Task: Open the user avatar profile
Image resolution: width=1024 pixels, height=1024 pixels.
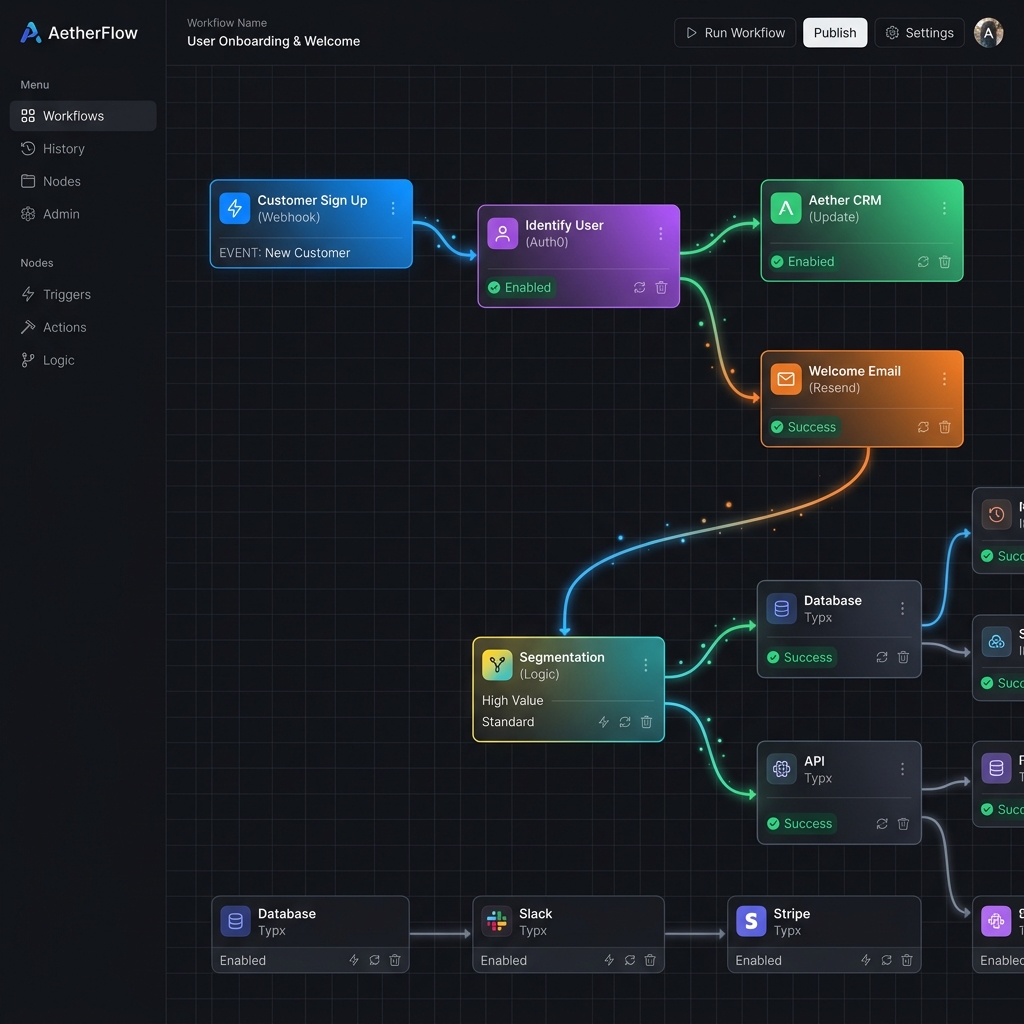Action: coord(988,33)
